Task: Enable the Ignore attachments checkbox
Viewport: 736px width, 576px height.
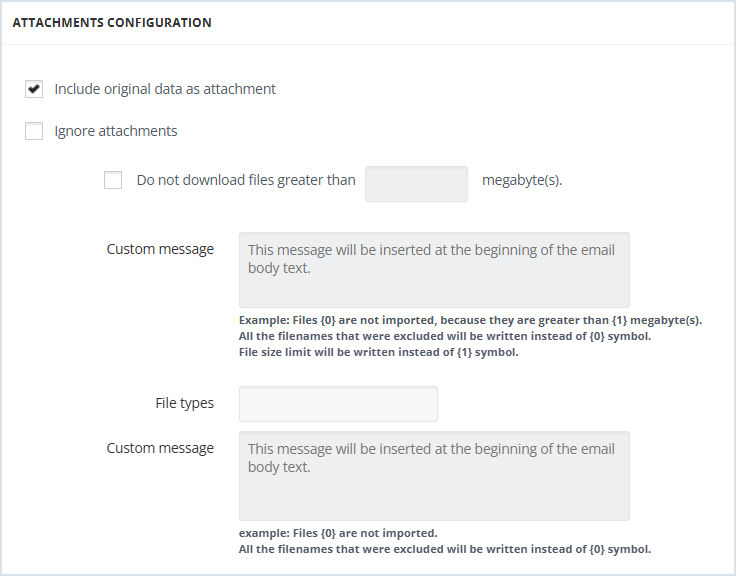Action: [34, 131]
